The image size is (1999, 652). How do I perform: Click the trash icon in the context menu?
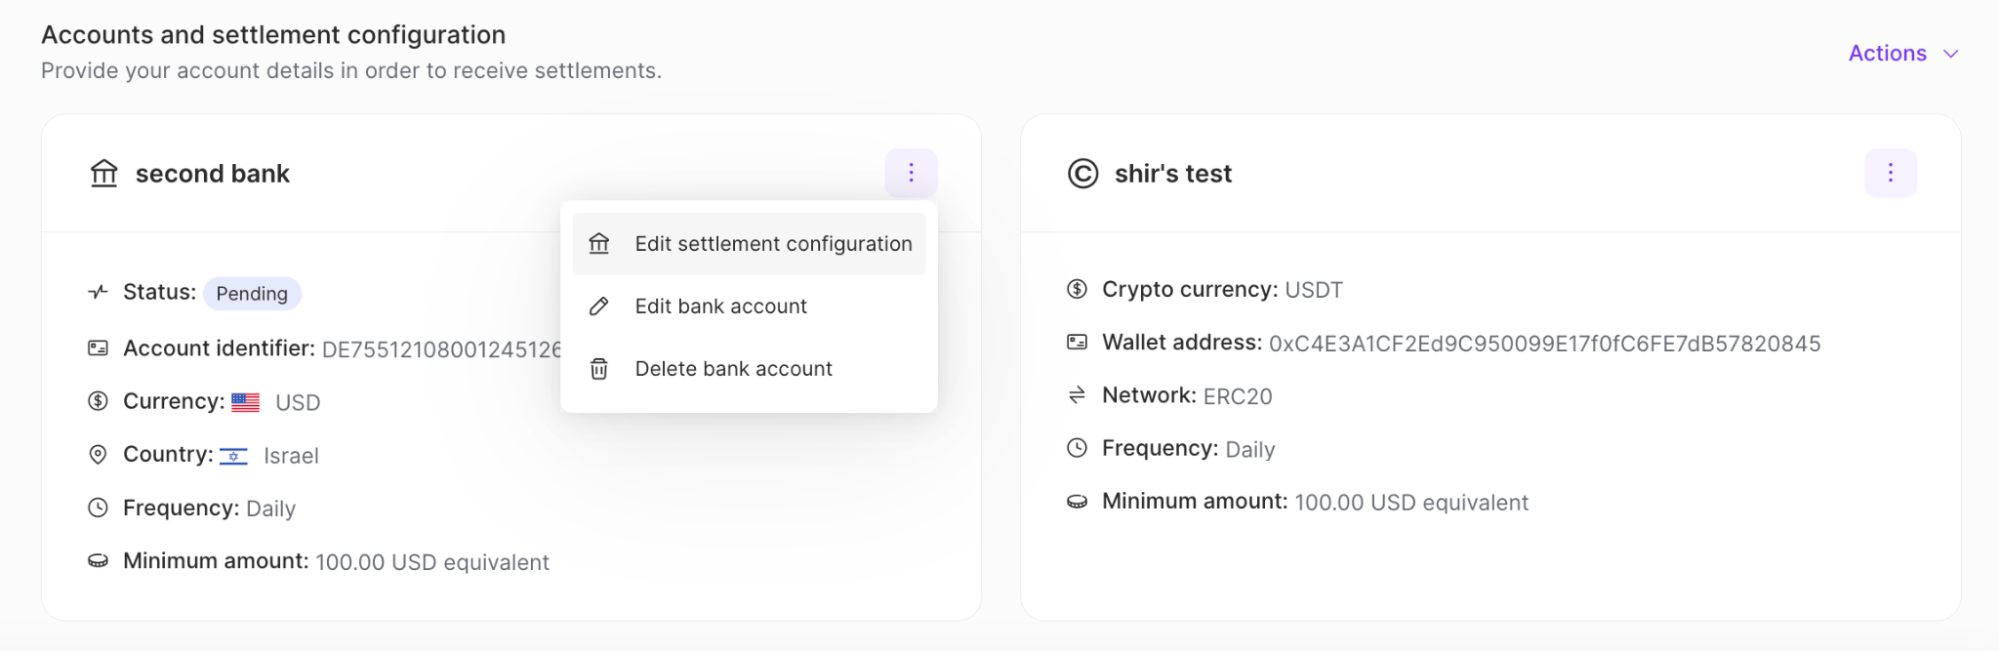[598, 368]
